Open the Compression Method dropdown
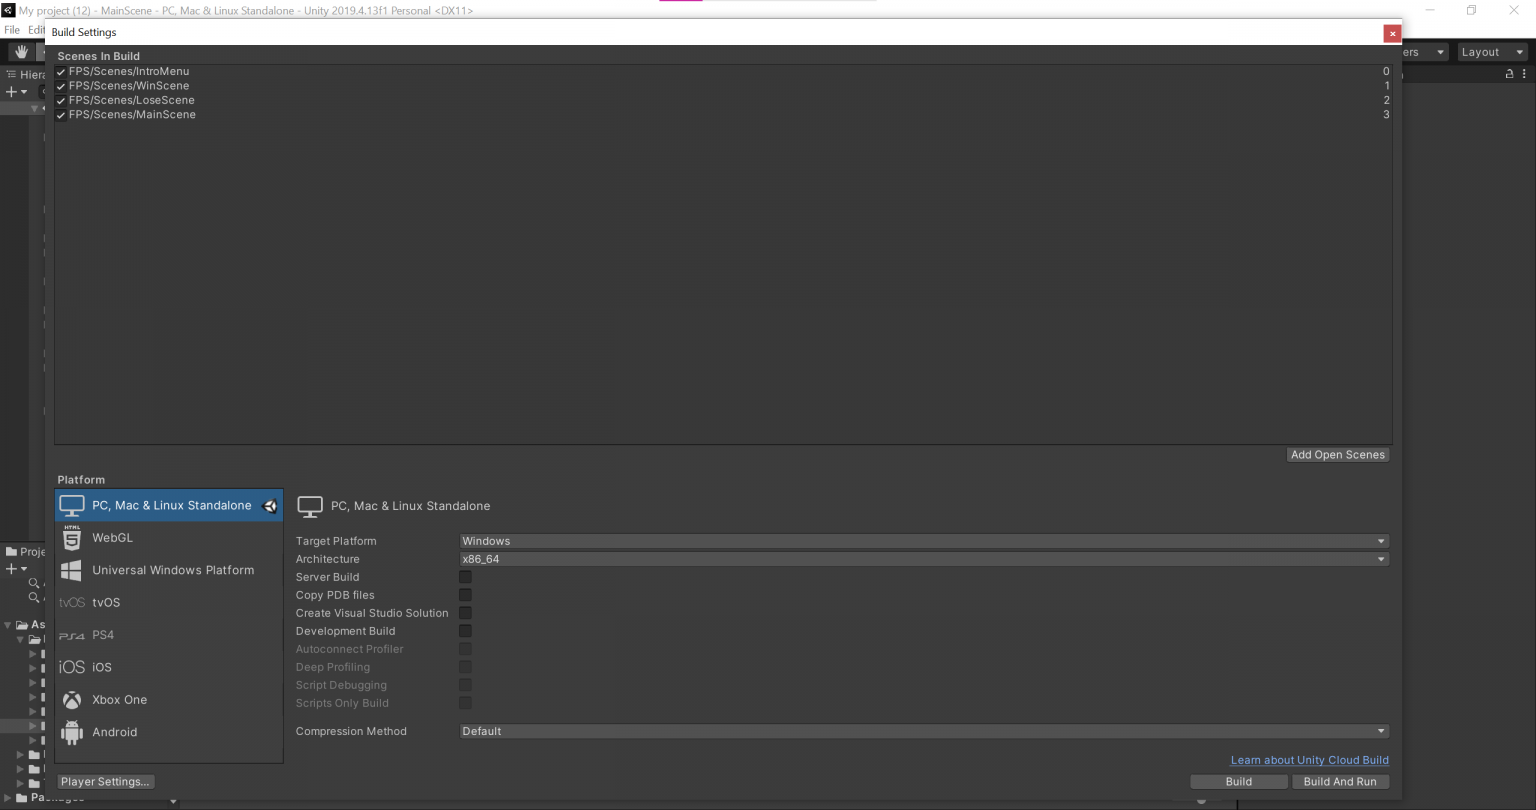This screenshot has height=810, width=1536. click(x=921, y=731)
